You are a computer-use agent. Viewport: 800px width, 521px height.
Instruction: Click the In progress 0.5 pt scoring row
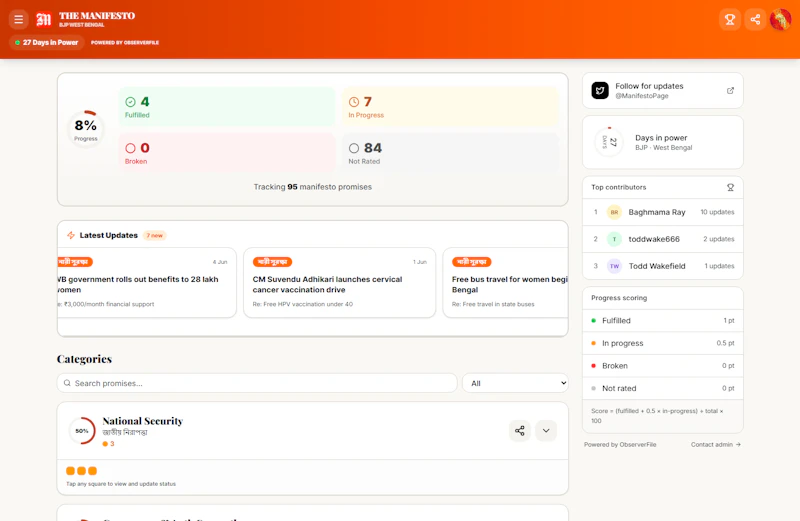[x=663, y=343]
